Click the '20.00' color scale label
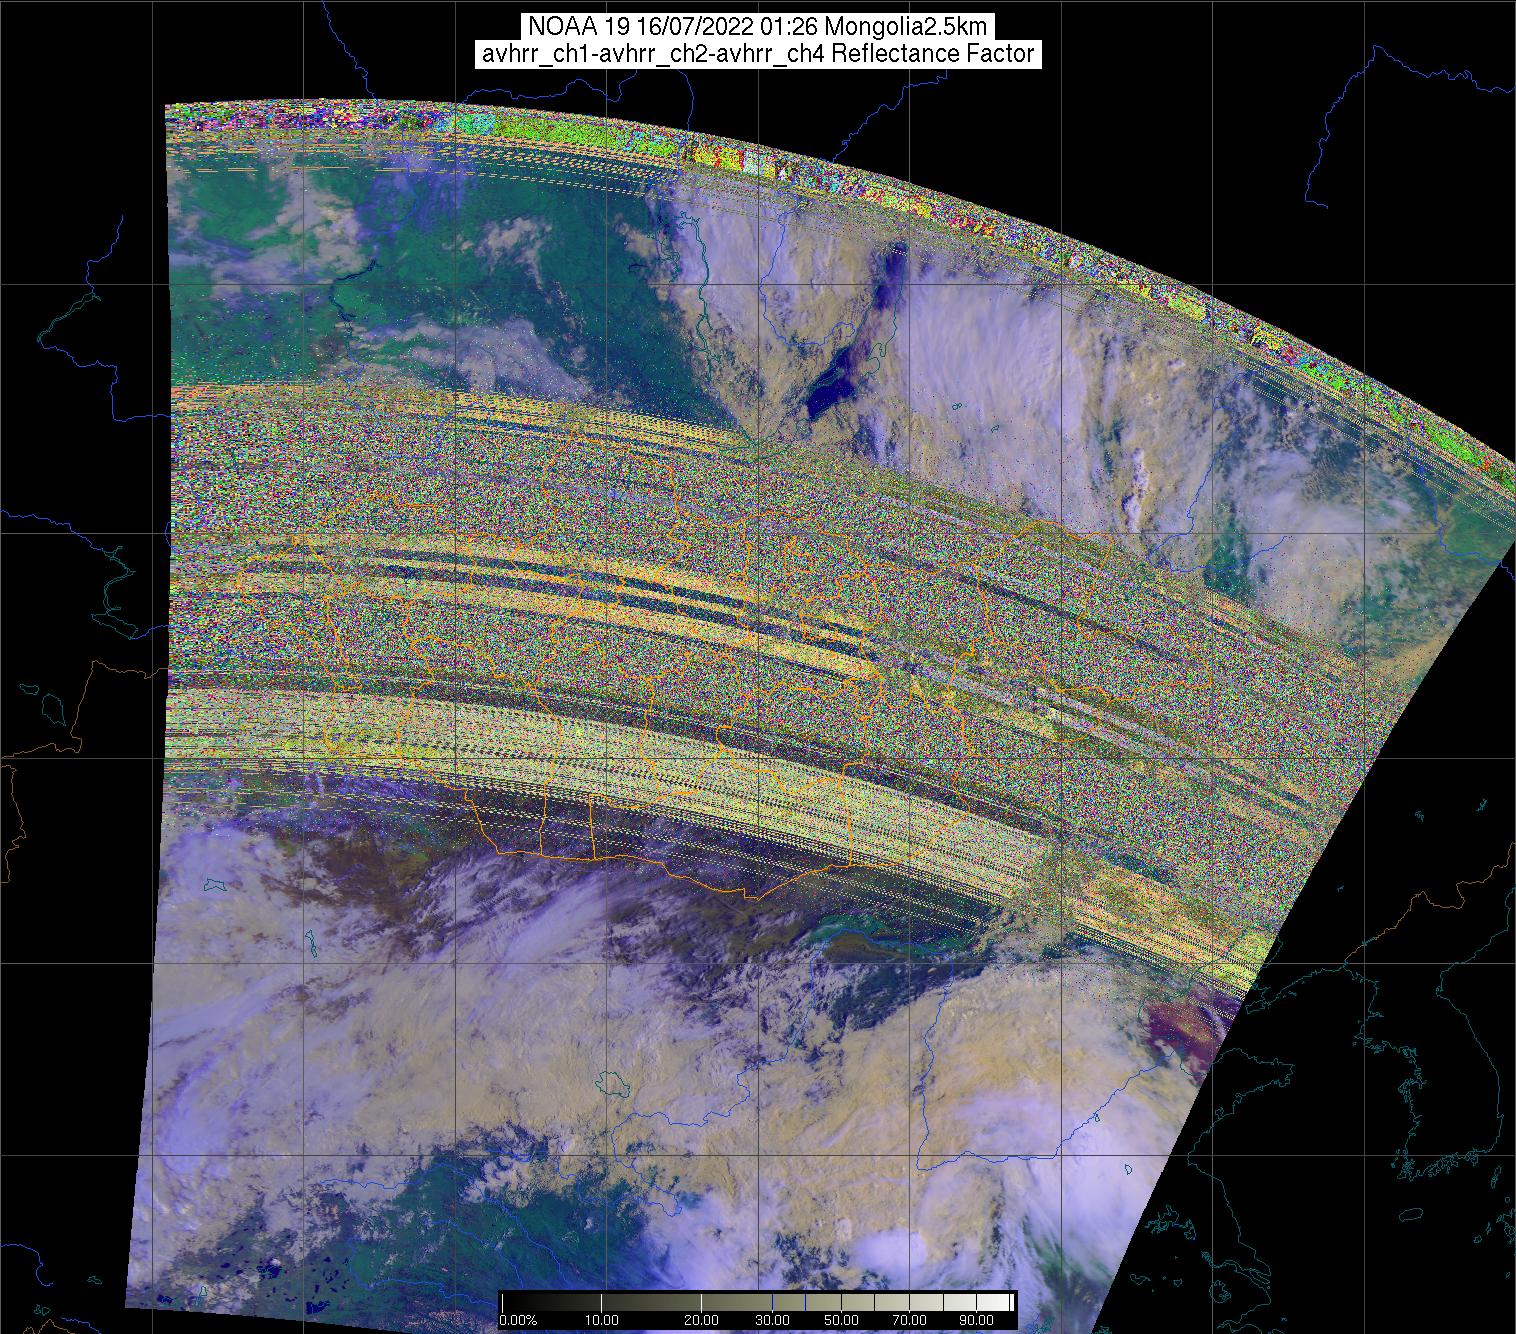Image resolution: width=1516 pixels, height=1334 pixels. point(701,1321)
